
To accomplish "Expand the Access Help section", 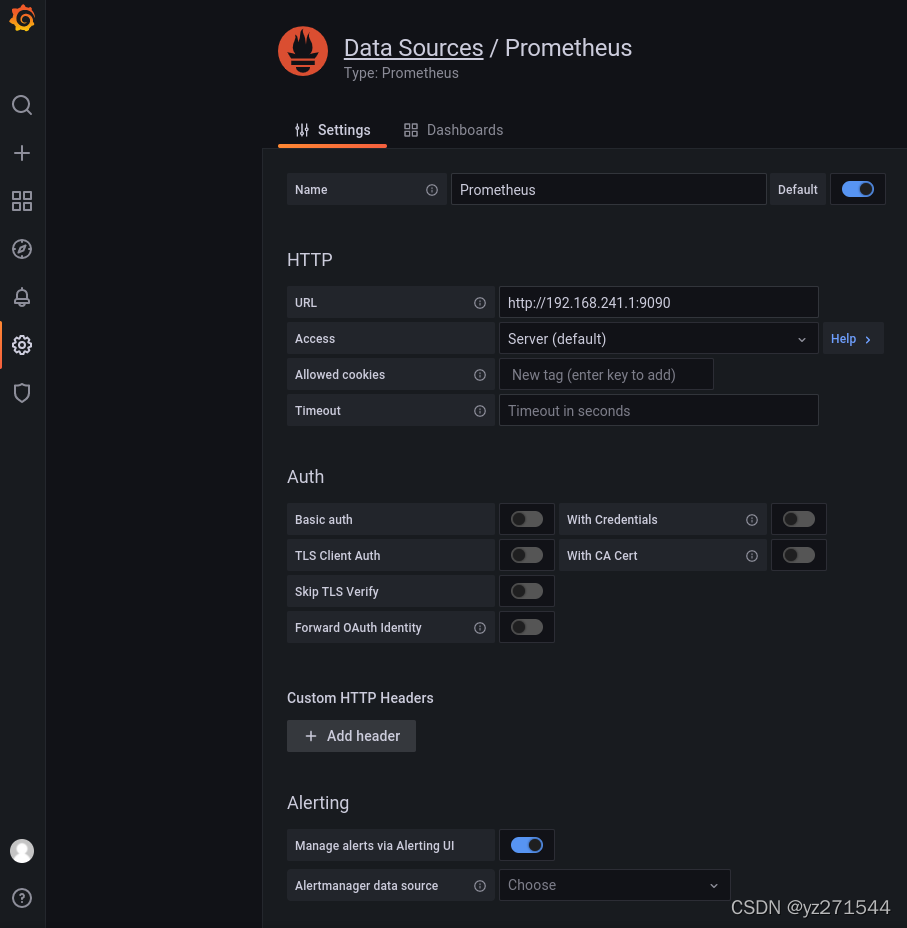I will click(852, 339).
